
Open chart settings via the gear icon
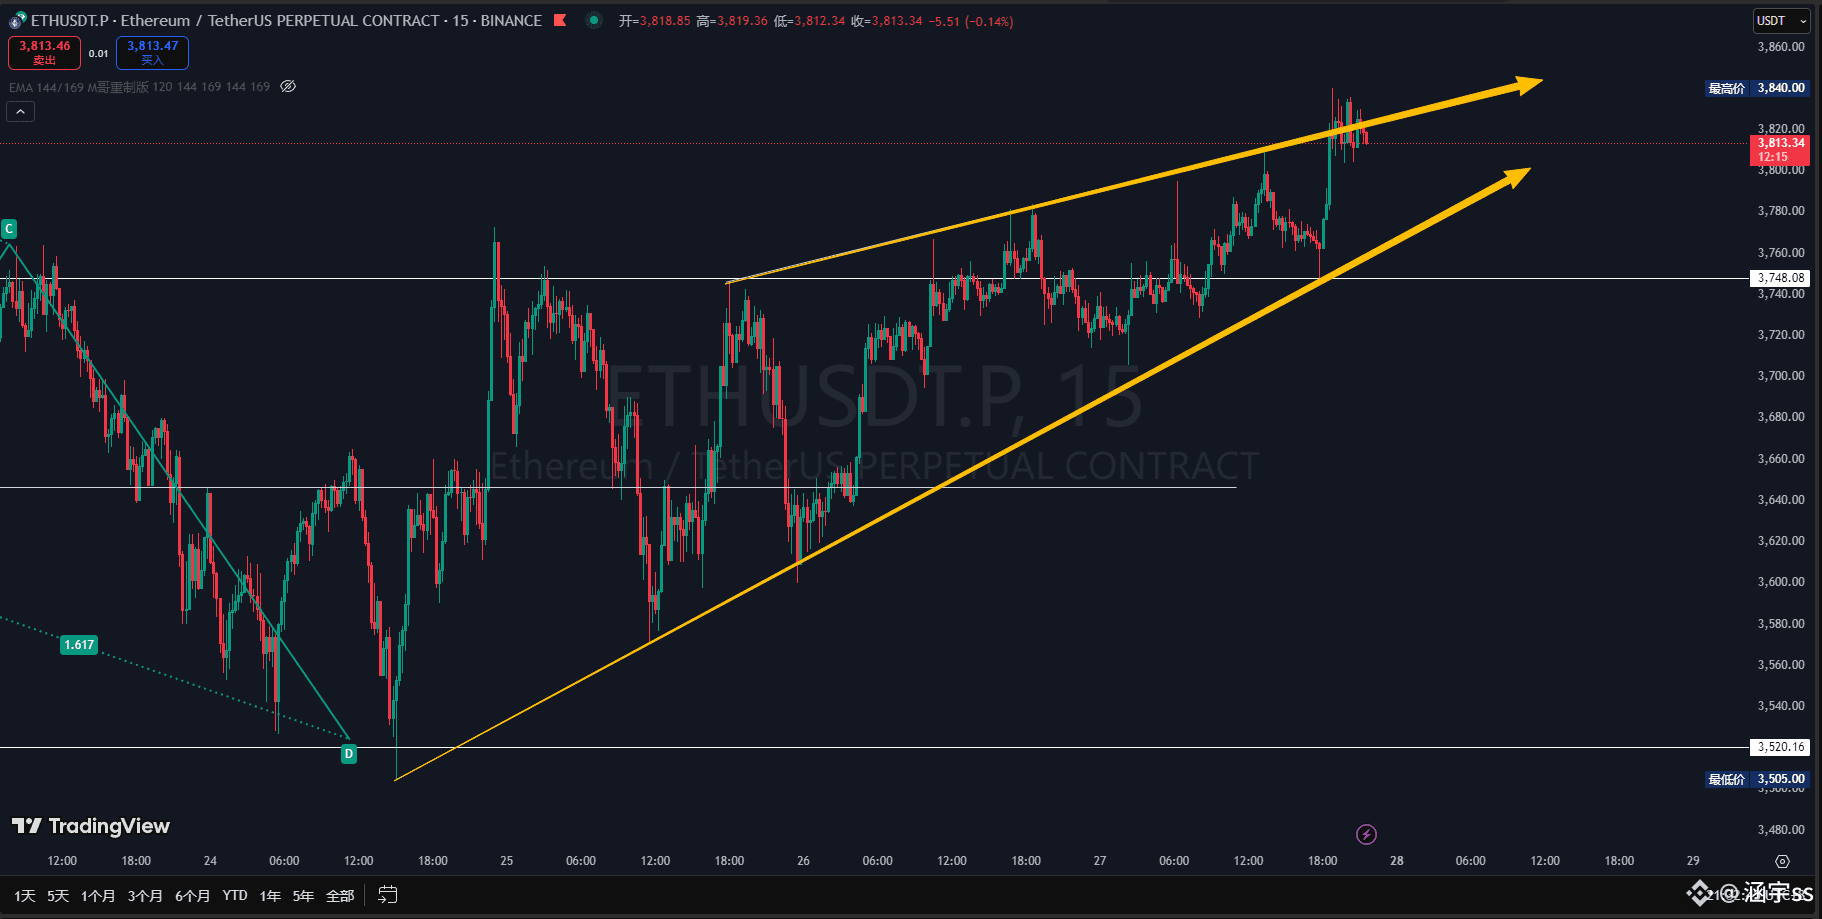(x=1781, y=861)
